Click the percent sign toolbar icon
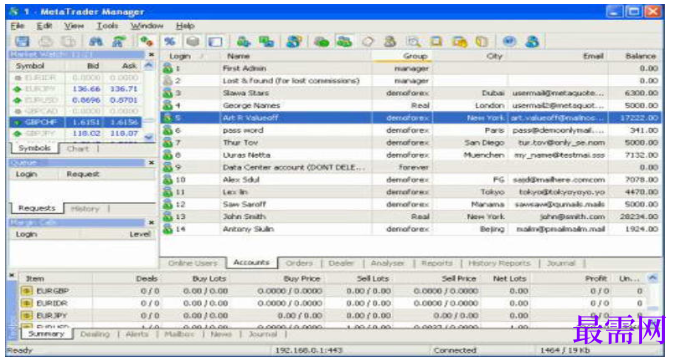 [170, 42]
